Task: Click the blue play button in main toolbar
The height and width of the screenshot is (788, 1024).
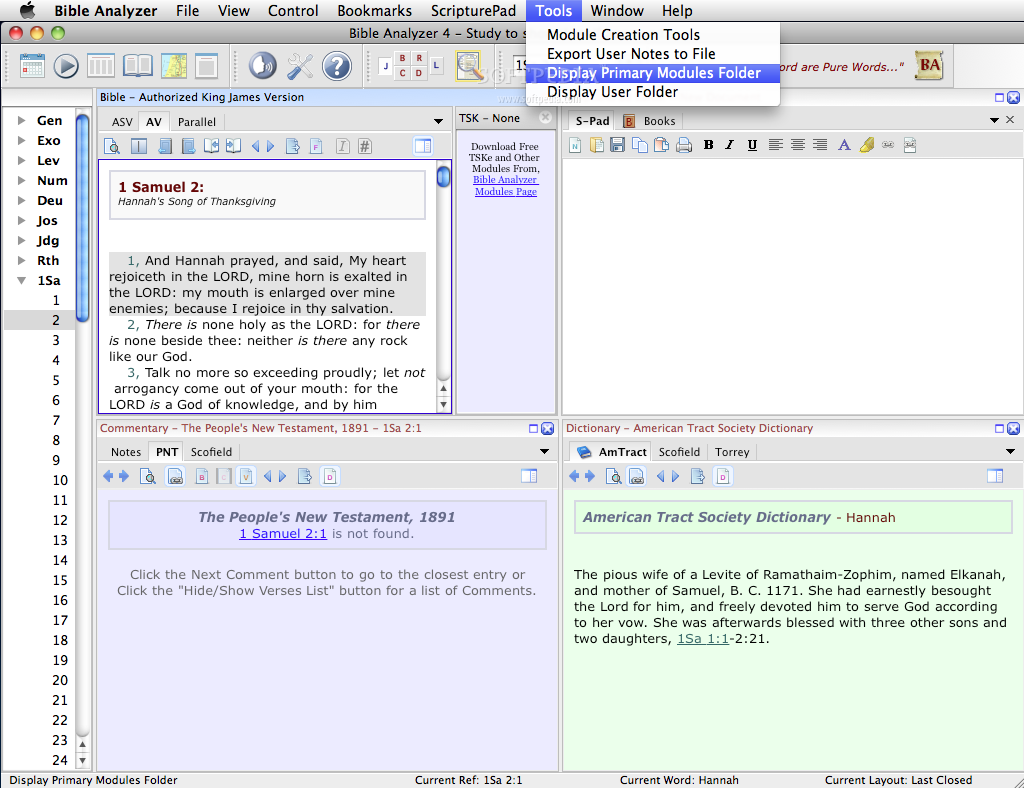Action: point(66,66)
